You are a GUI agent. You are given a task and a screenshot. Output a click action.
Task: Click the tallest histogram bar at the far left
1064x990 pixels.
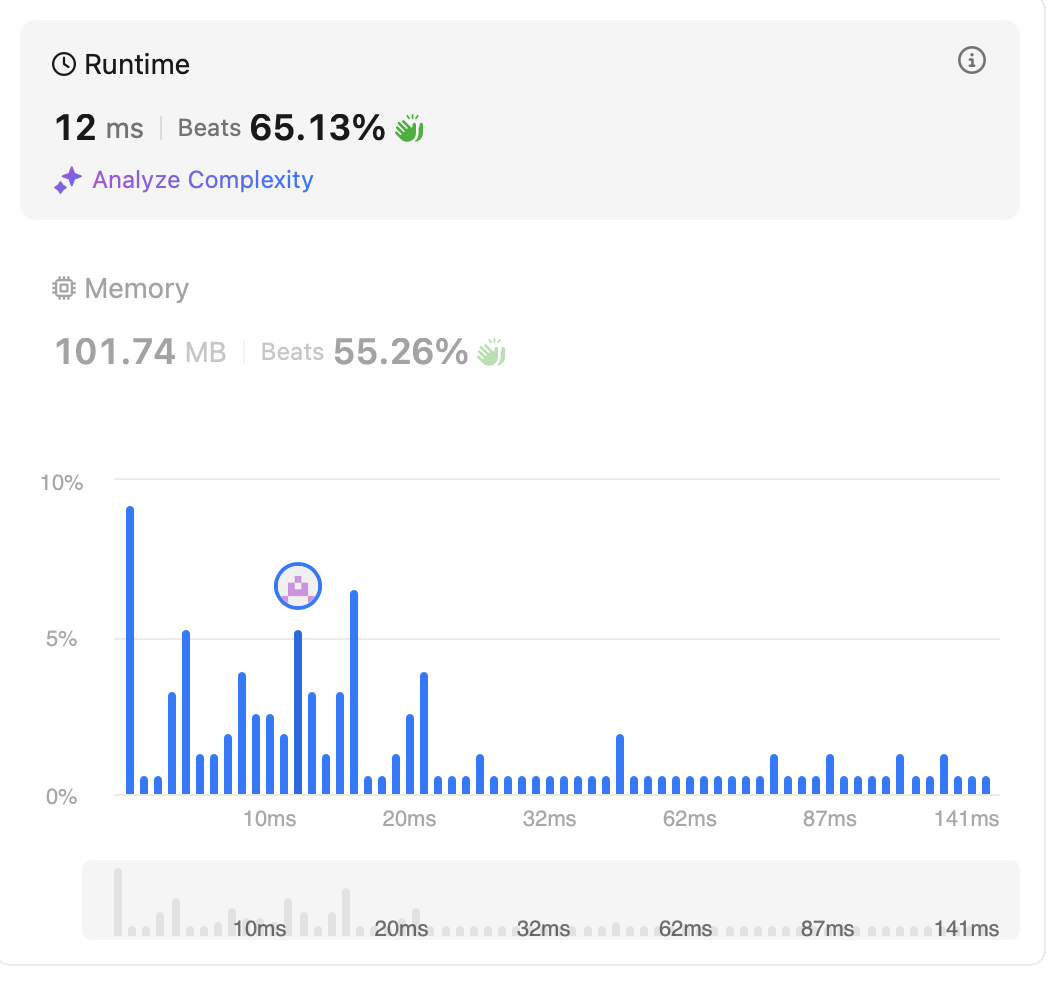coord(130,650)
